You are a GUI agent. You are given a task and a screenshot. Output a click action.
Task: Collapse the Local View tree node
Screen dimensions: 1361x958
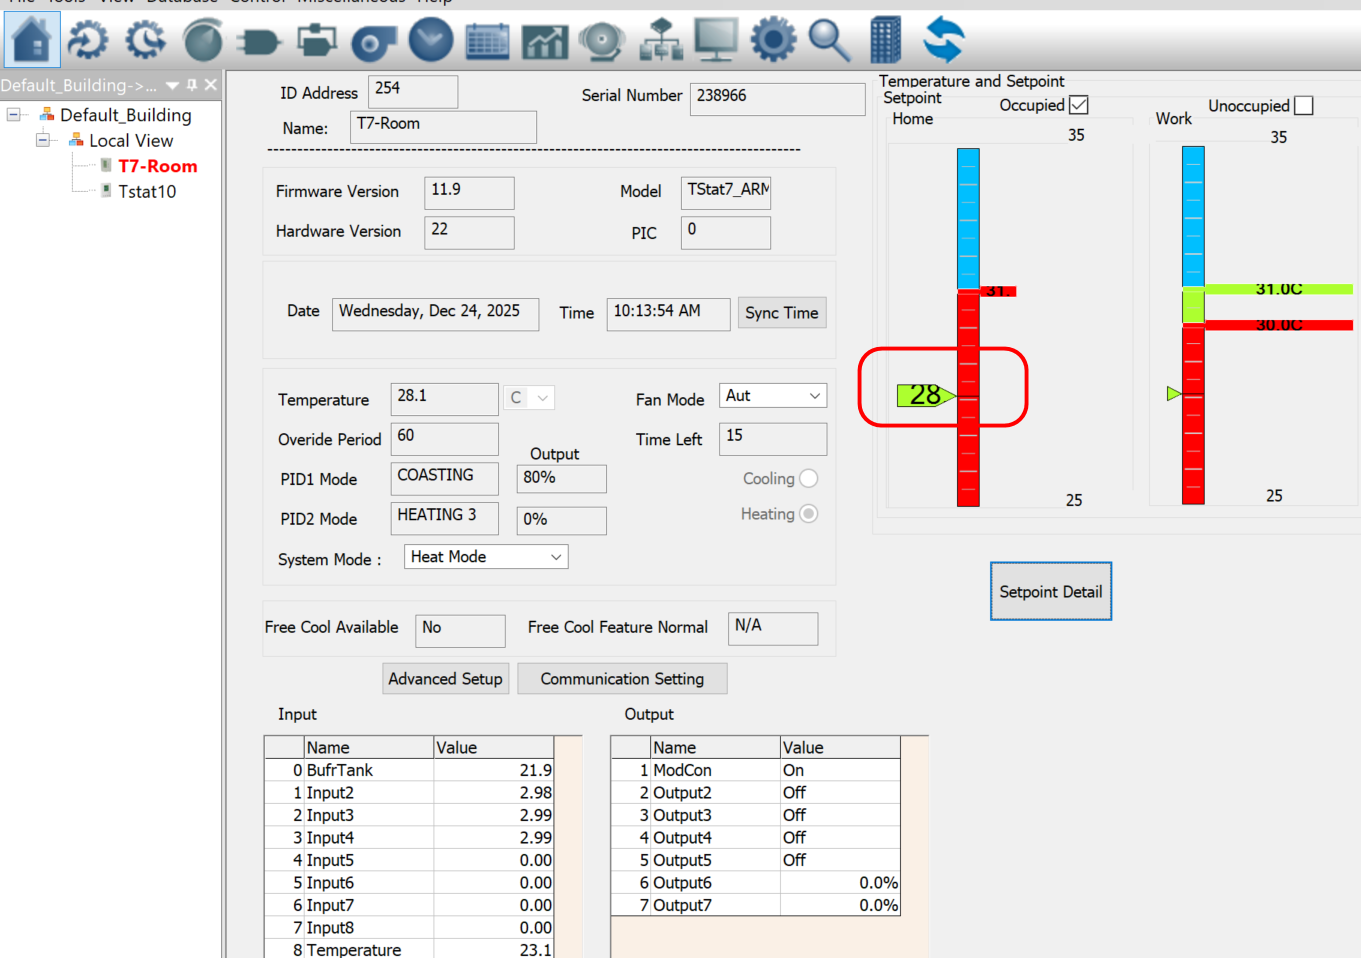pos(43,141)
